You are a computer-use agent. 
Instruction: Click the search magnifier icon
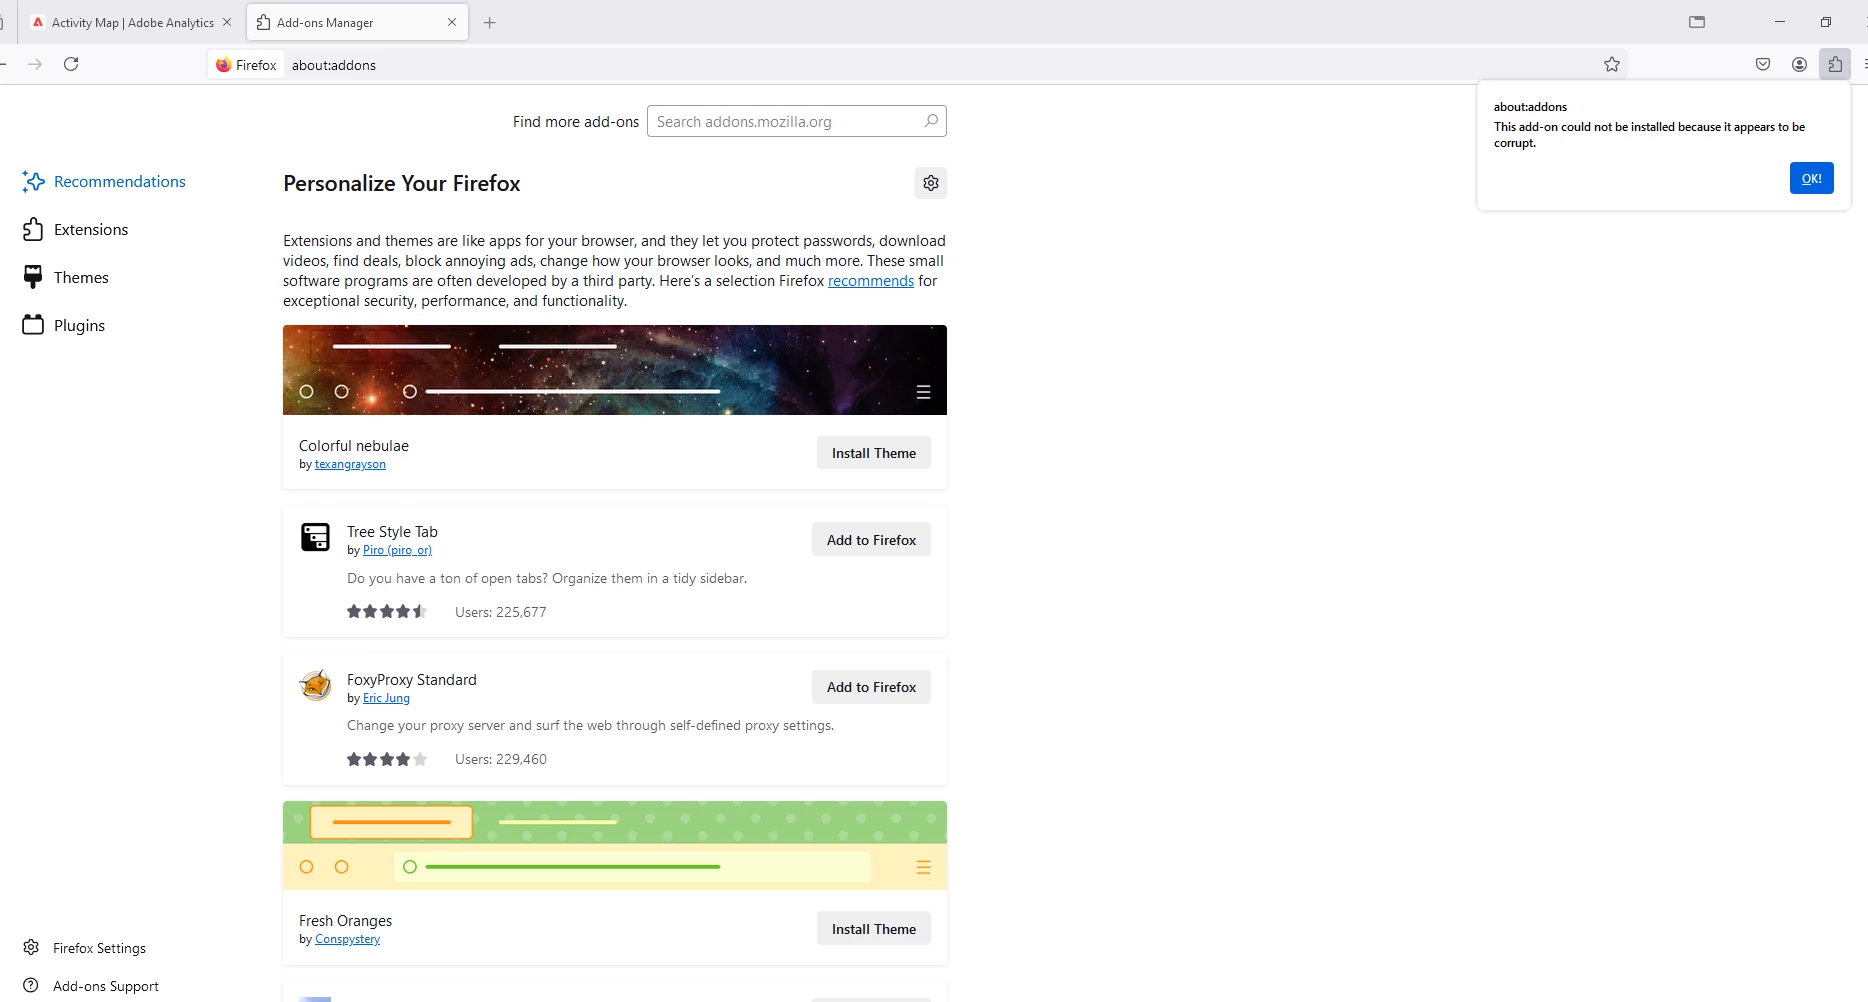click(931, 121)
